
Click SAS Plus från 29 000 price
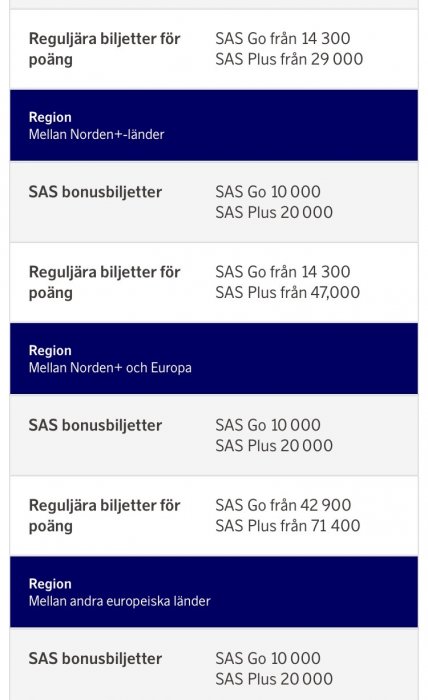[289, 59]
